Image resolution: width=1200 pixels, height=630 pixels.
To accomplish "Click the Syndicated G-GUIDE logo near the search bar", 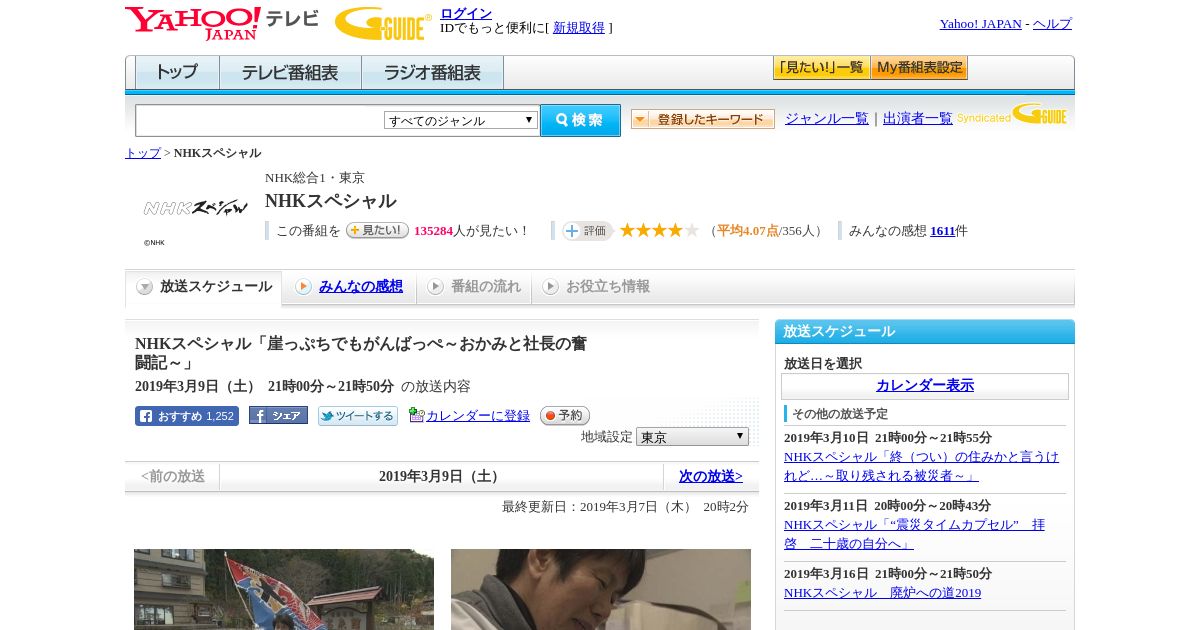I will click(1011, 113).
